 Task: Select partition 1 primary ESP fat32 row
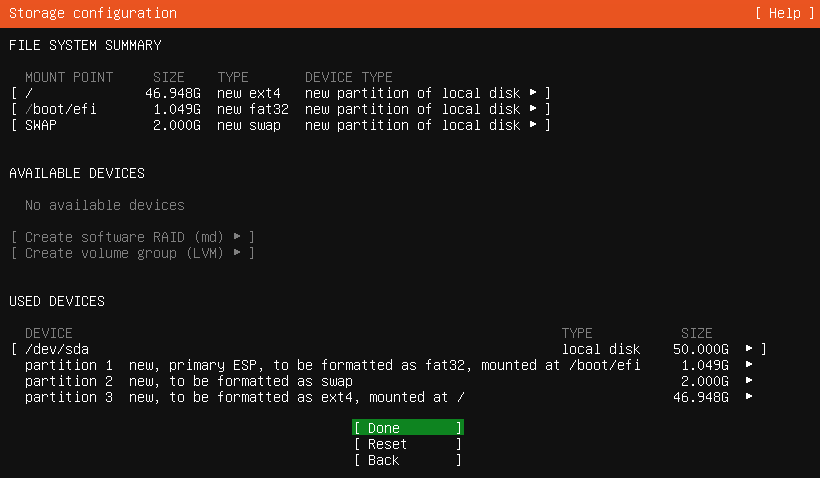[389, 365]
